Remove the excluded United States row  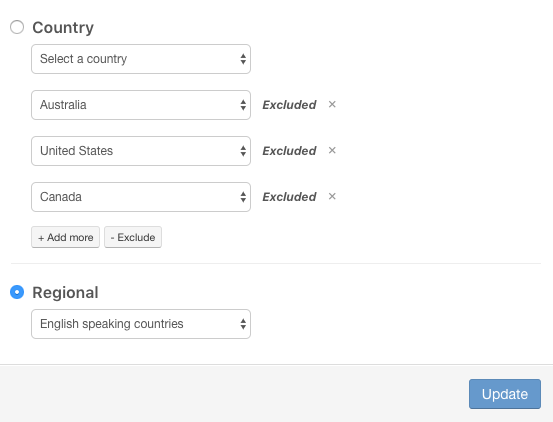click(x=332, y=151)
